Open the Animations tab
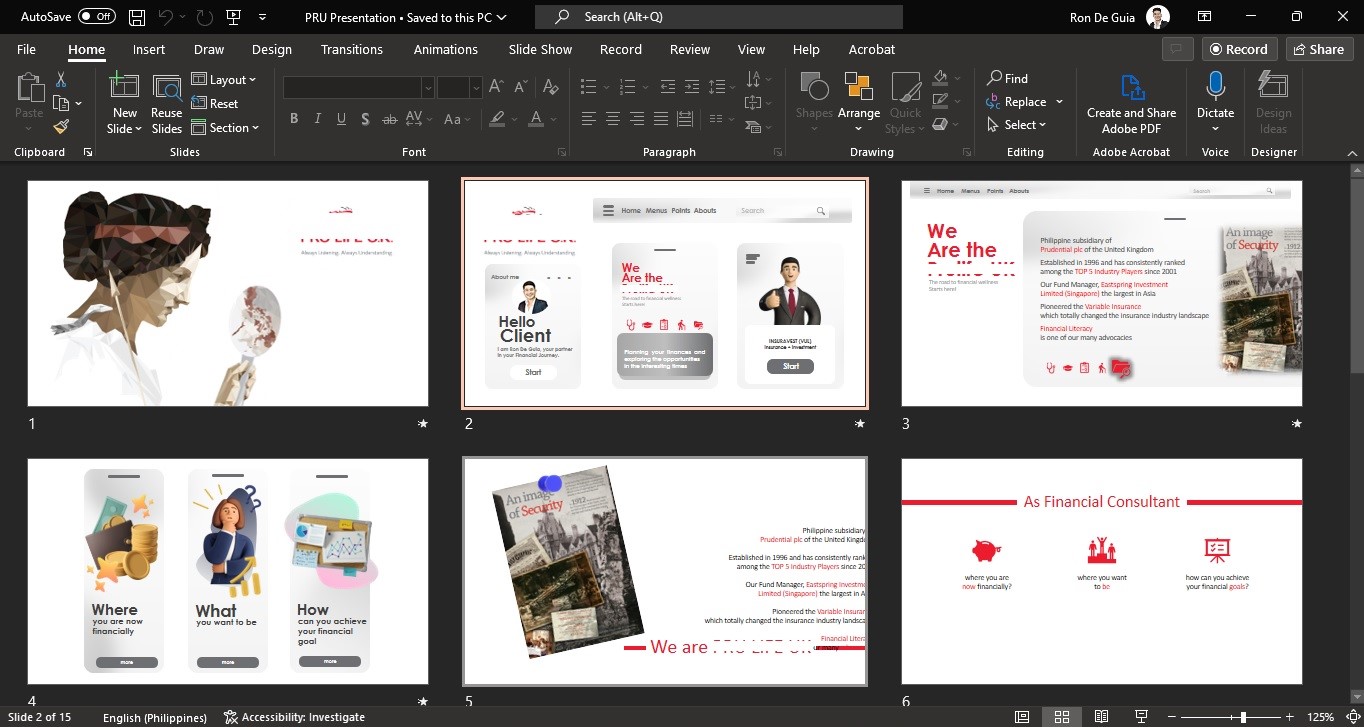This screenshot has height=727, width=1364. point(446,49)
